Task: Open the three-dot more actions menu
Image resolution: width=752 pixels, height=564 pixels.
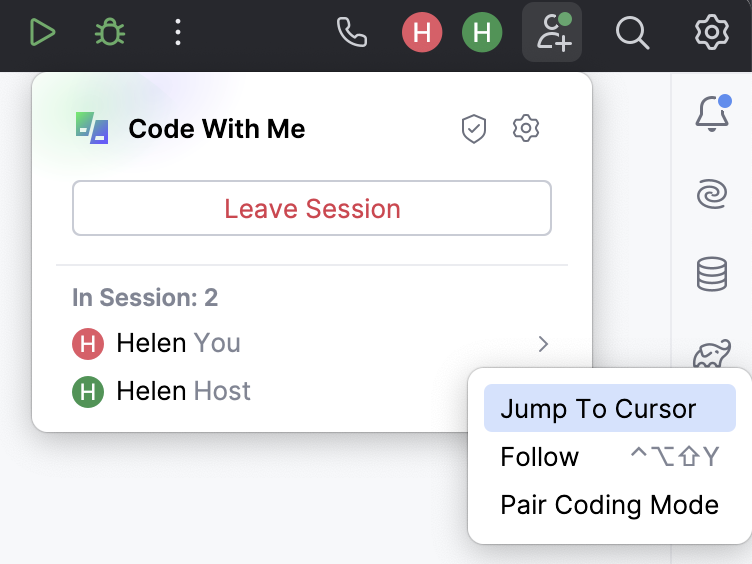Action: pyautogui.click(x=178, y=33)
